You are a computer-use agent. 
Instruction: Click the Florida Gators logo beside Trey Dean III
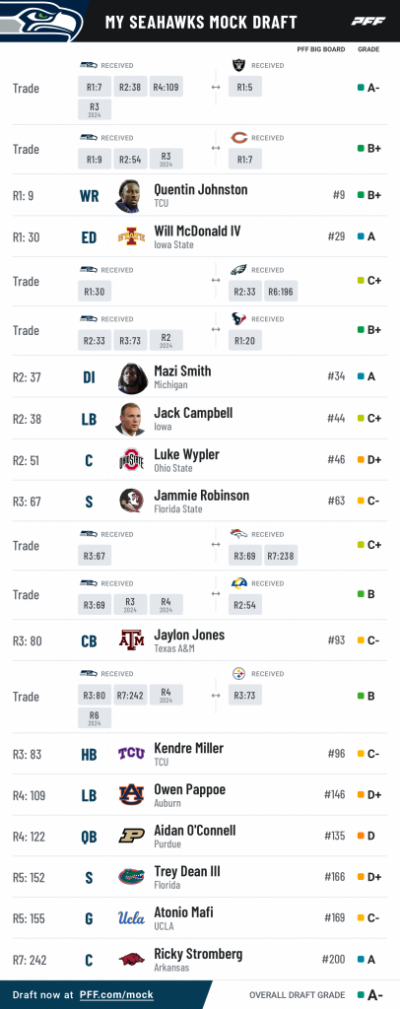click(131, 876)
